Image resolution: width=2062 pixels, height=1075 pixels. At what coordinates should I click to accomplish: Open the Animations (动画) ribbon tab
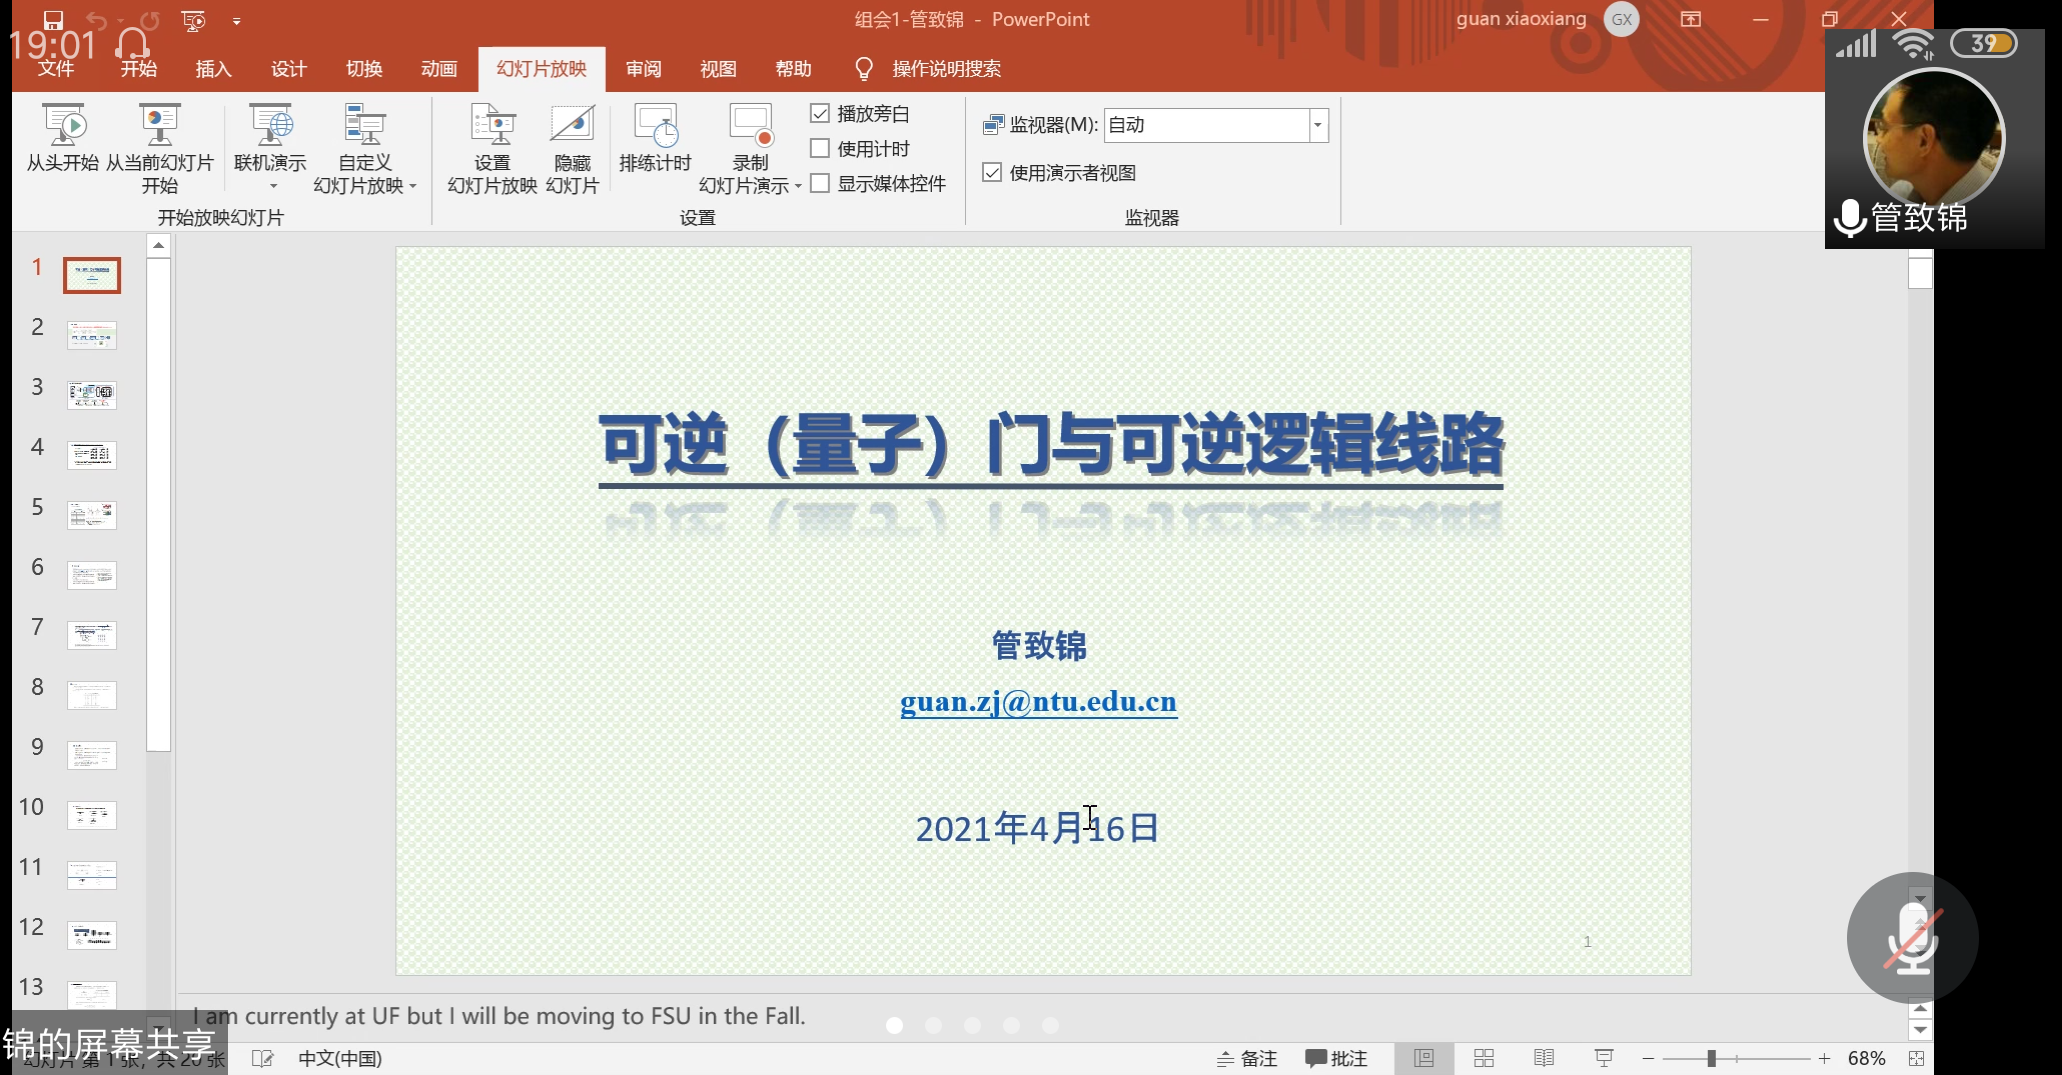click(x=439, y=69)
